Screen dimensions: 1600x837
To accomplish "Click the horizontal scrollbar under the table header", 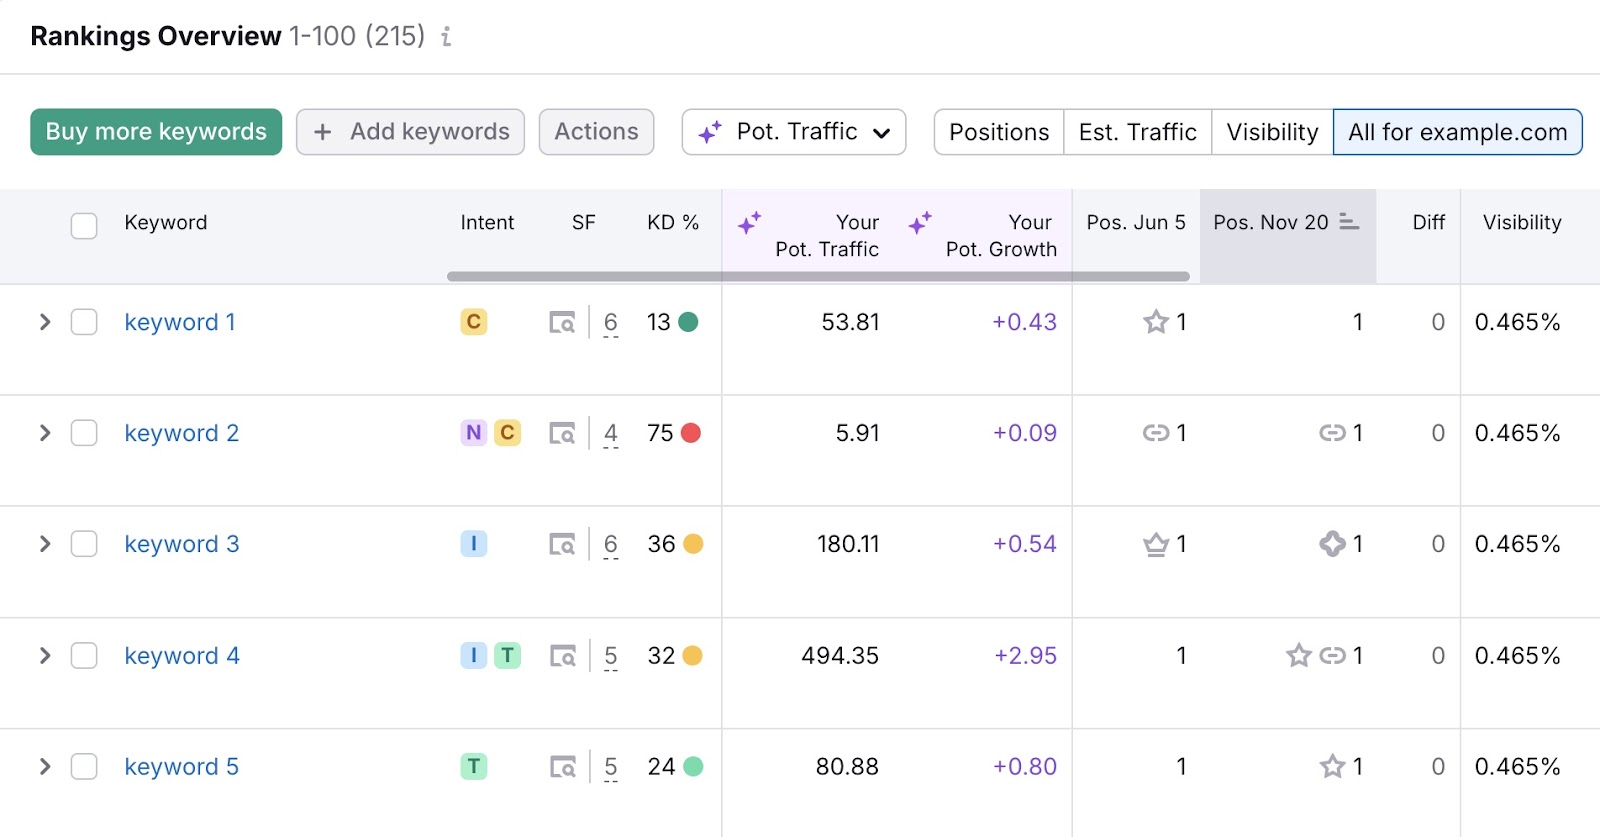I will pos(818,276).
